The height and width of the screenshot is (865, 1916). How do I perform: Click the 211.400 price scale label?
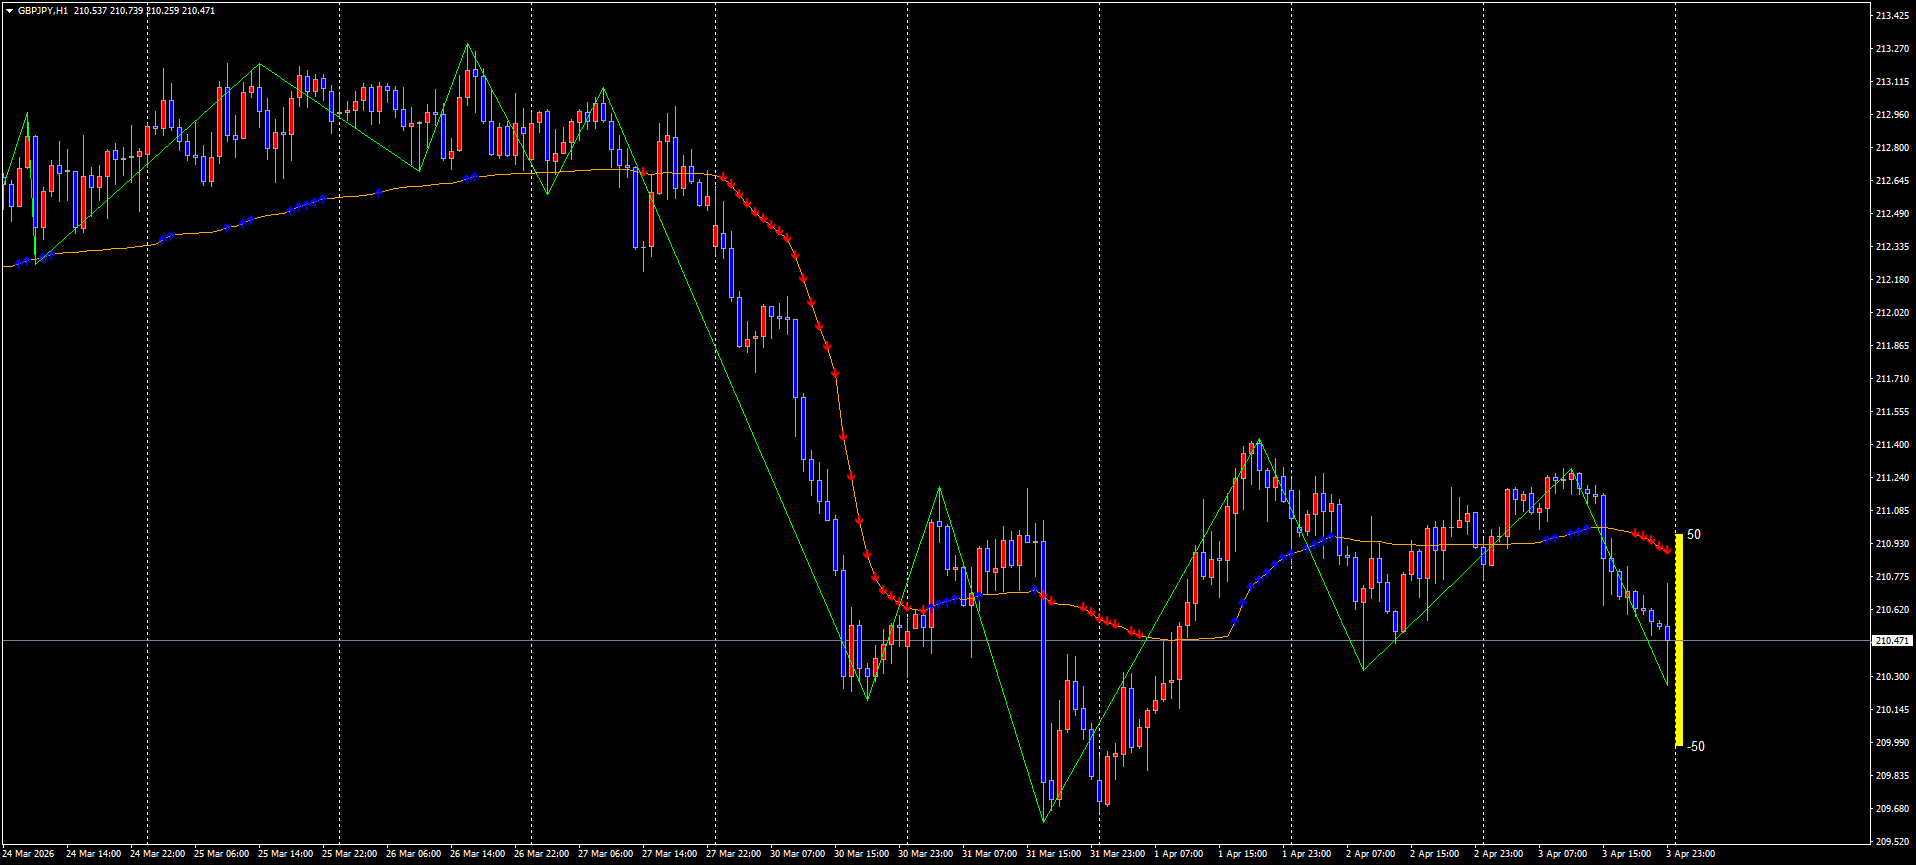pyautogui.click(x=1891, y=445)
